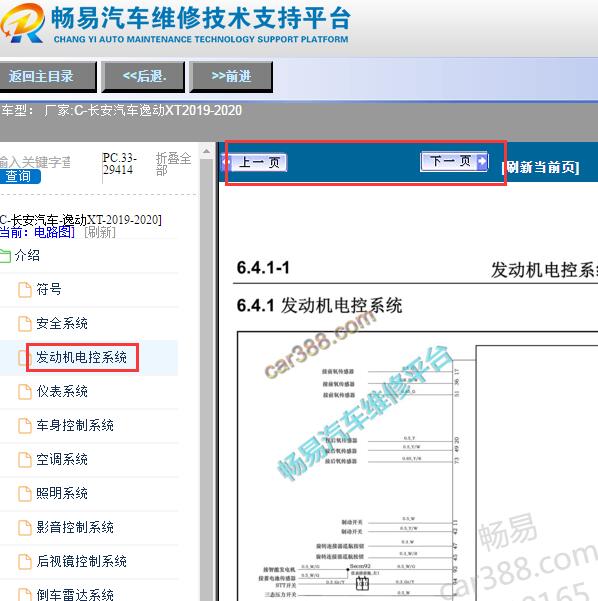This screenshot has height=601, width=598.
Task: Click the sidebar scrollbar up arrow
Action: (x=206, y=151)
